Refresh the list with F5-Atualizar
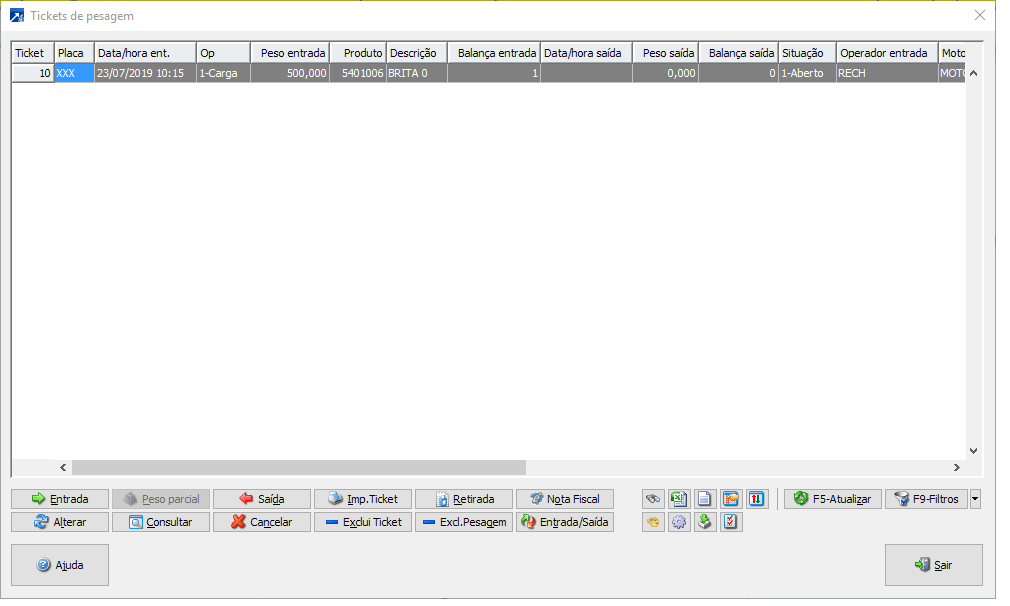 tap(833, 499)
